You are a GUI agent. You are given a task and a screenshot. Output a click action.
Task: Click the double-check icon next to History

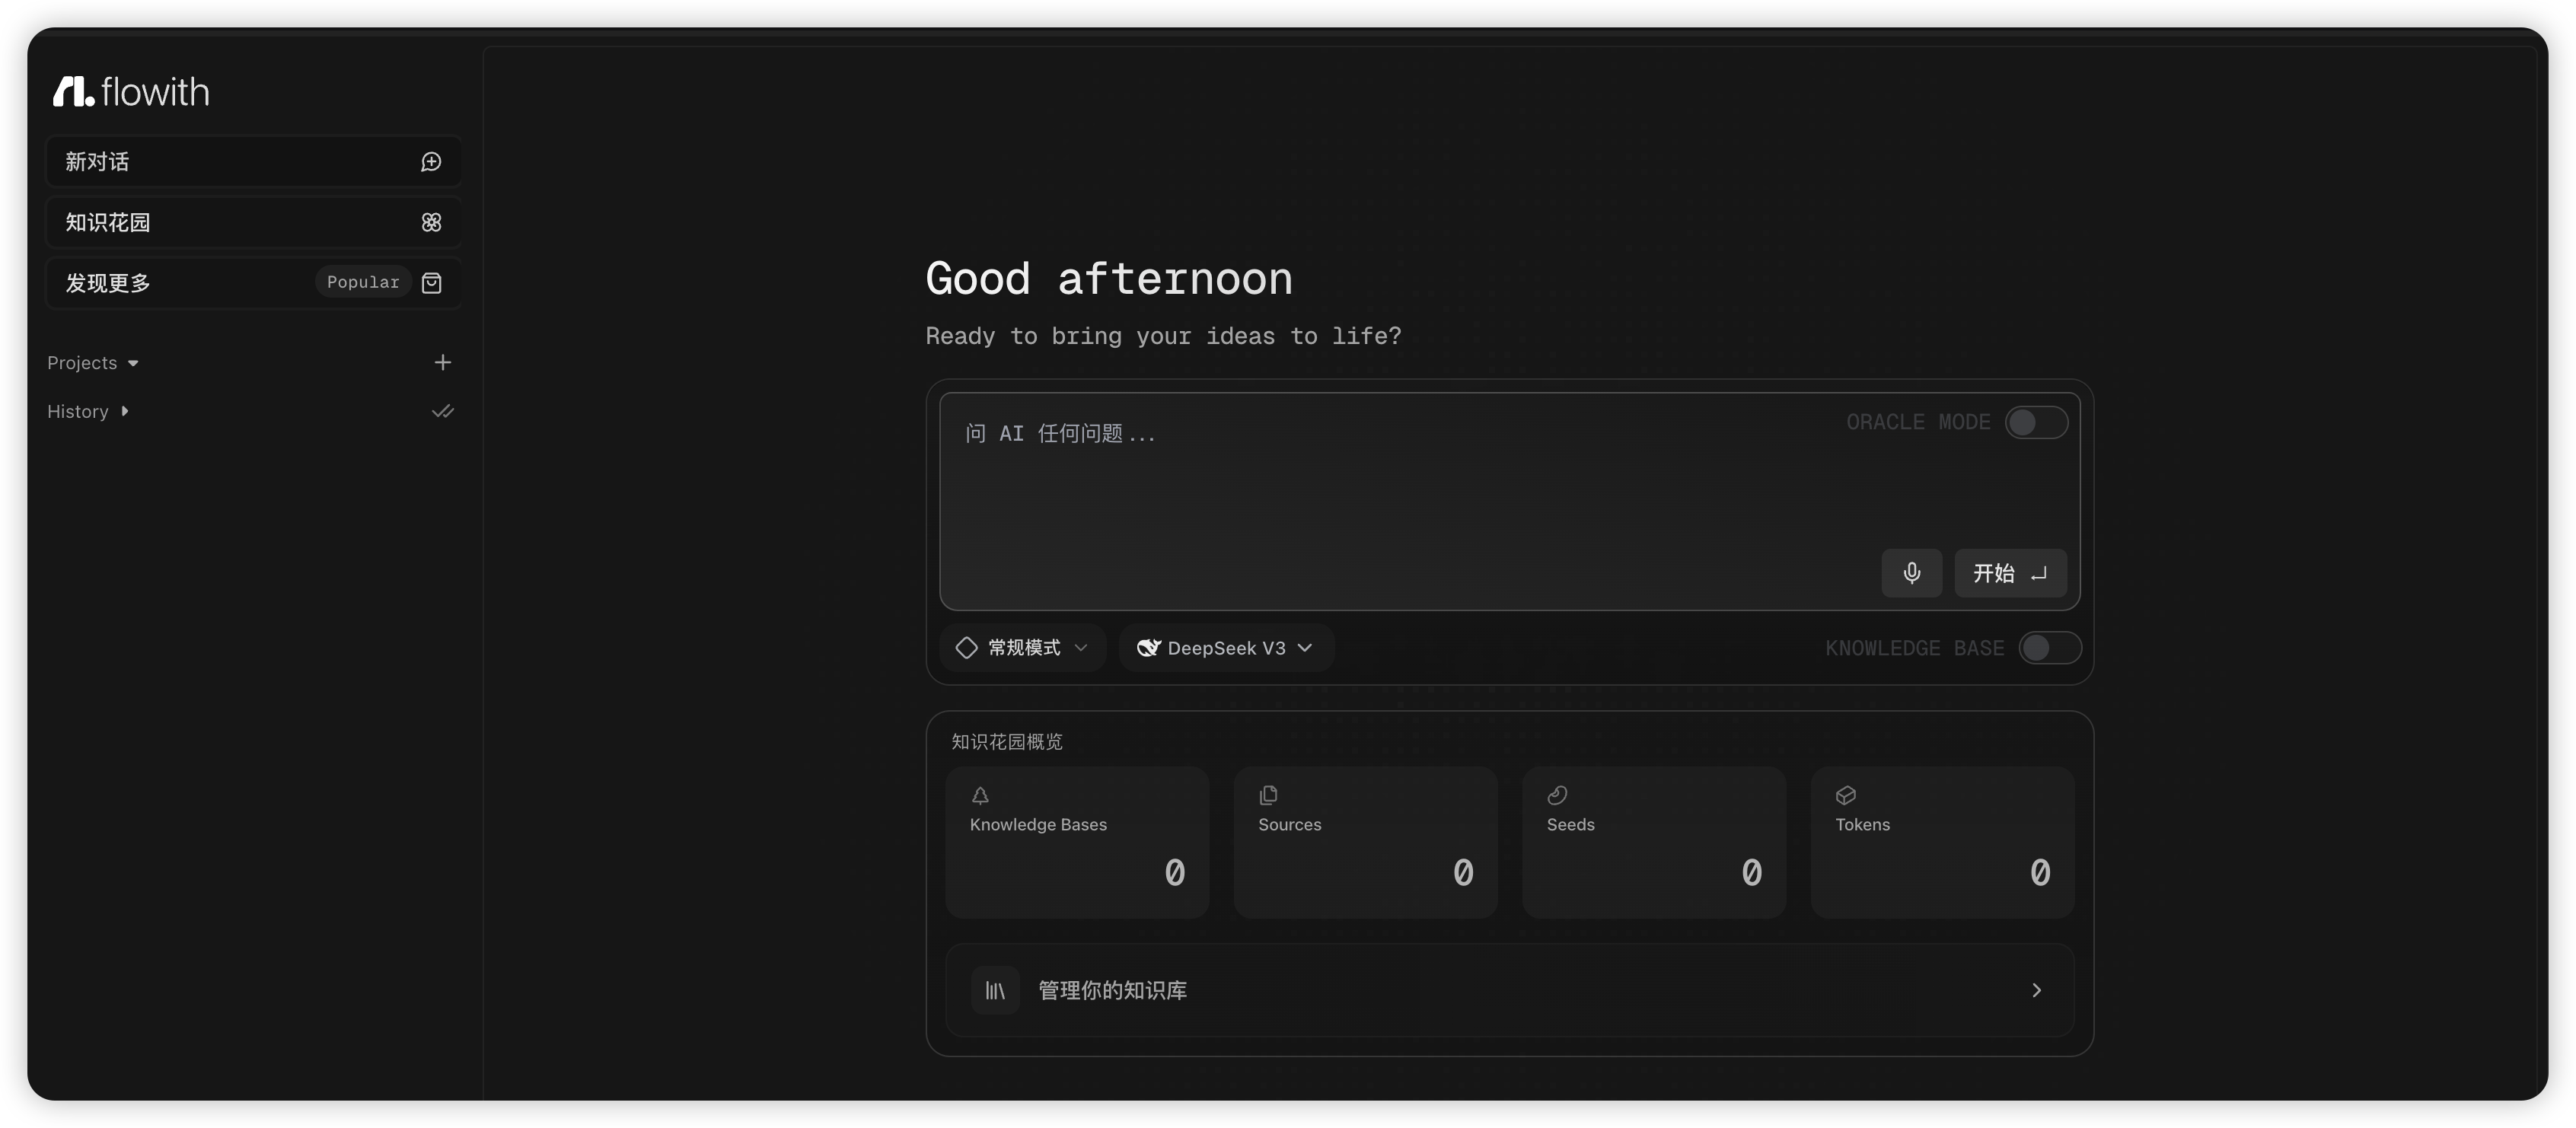pos(443,411)
